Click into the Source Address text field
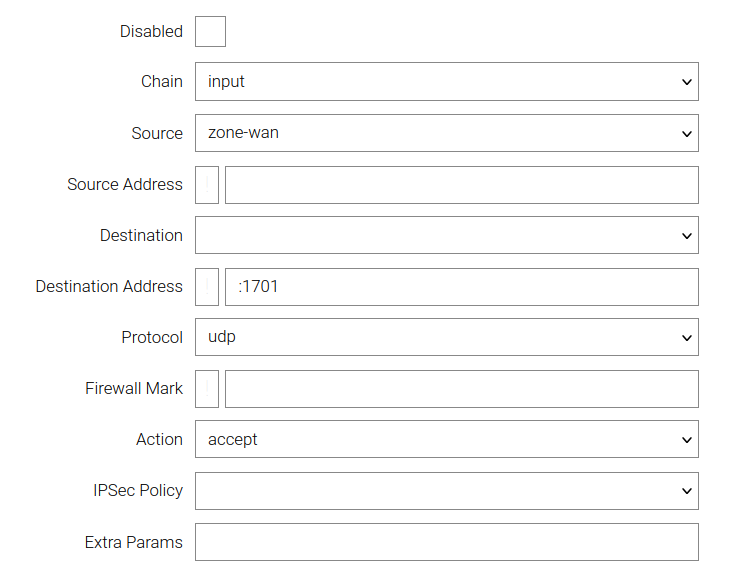This screenshot has width=733, height=587. (x=461, y=185)
